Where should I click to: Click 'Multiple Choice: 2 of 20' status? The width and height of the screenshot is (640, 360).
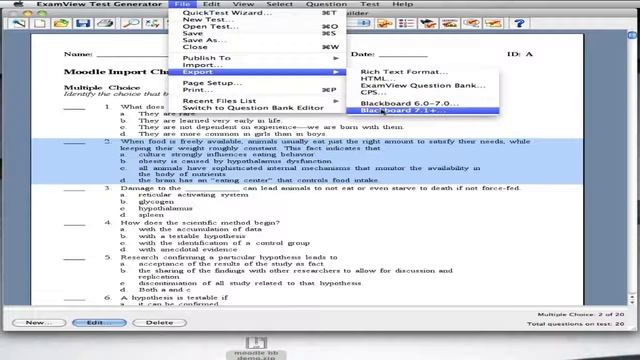tap(580, 314)
